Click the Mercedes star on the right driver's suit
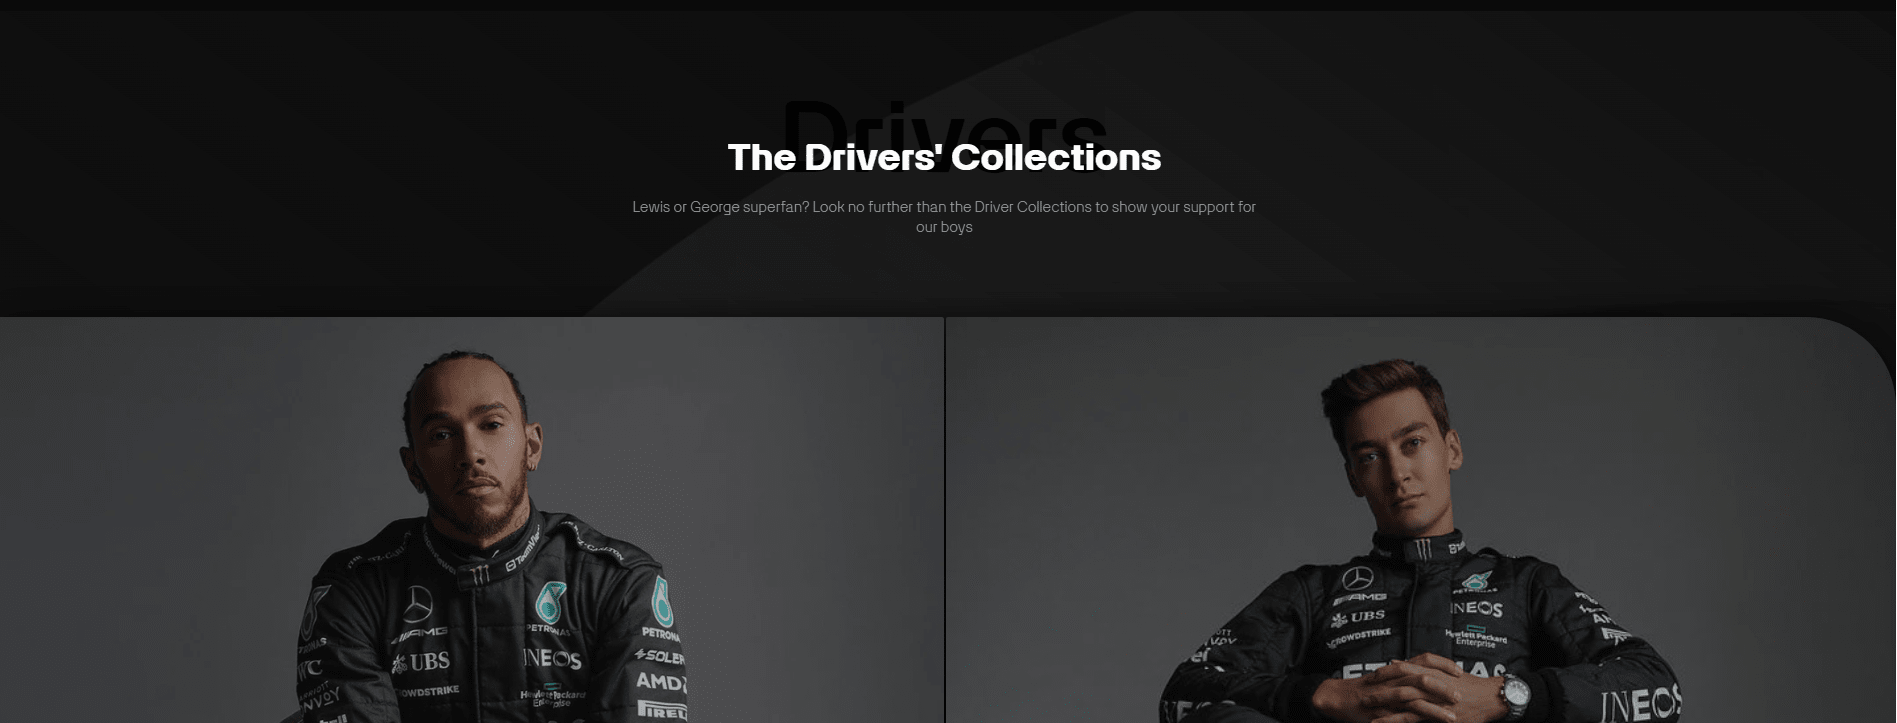This screenshot has height=723, width=1897. pyautogui.click(x=1357, y=578)
